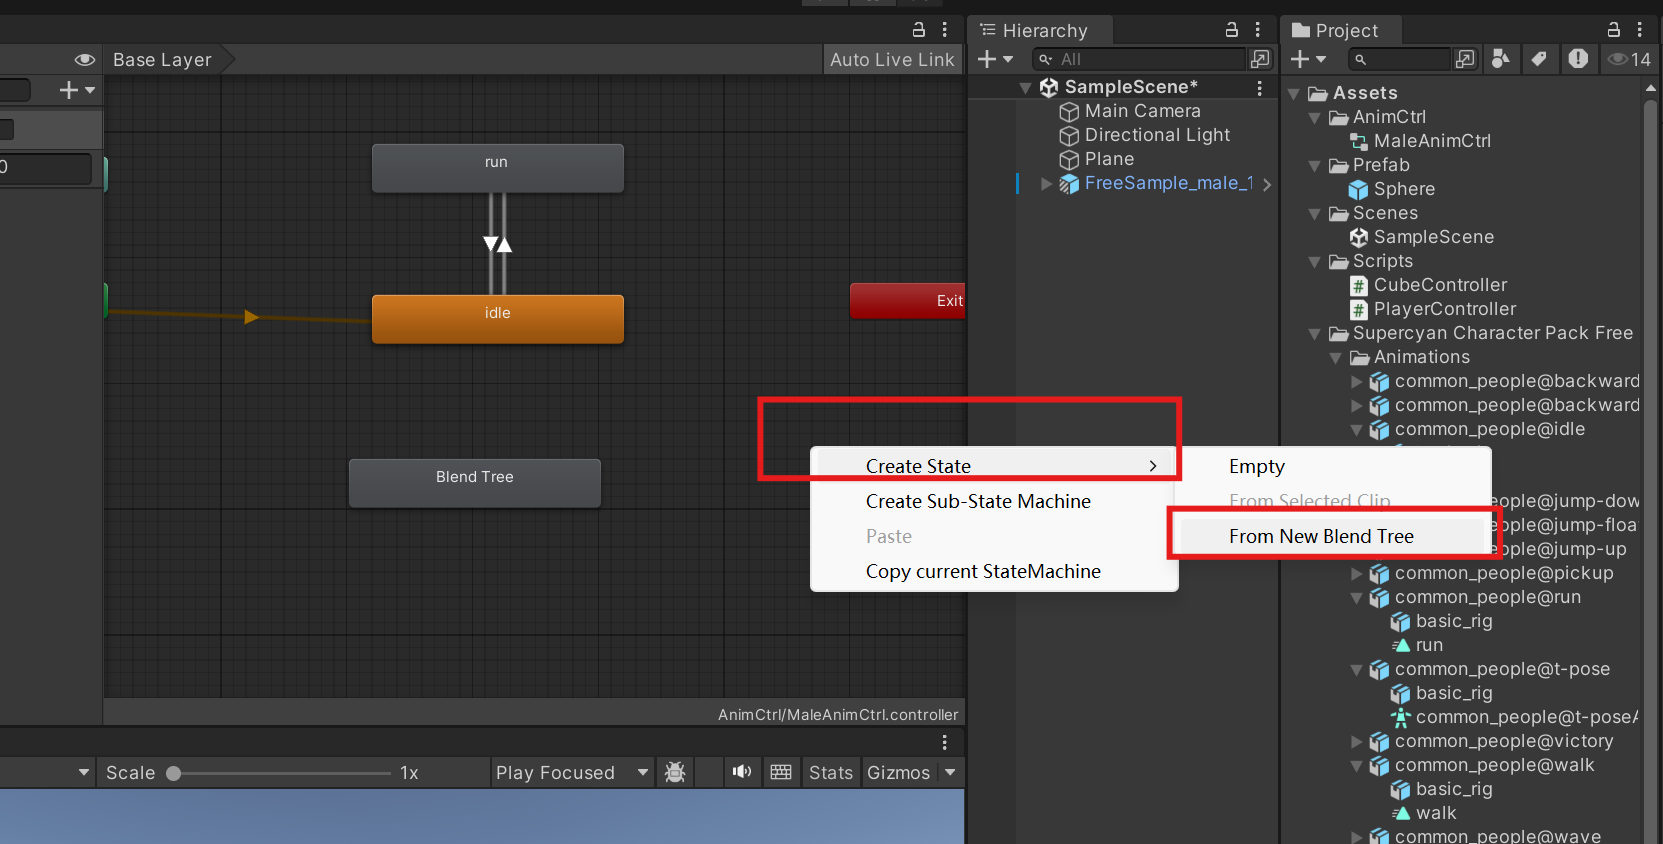Toggle Mute Audio speaker icon
This screenshot has height=844, width=1663.
[742, 772]
